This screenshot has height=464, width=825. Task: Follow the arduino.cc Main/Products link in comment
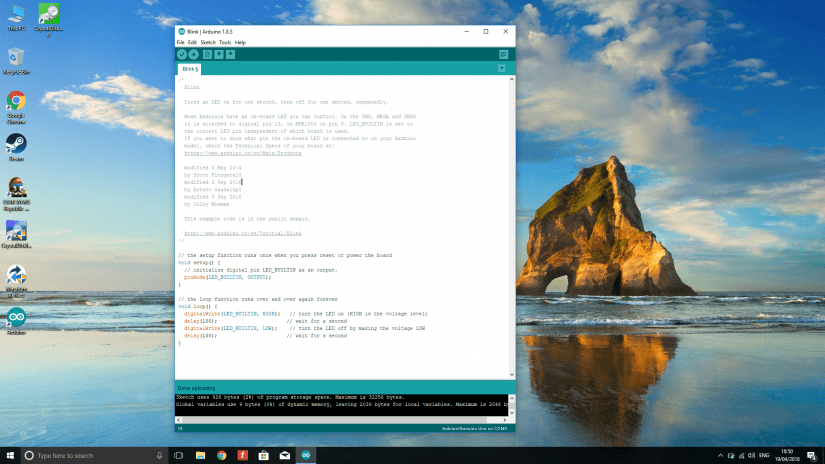[x=243, y=153]
